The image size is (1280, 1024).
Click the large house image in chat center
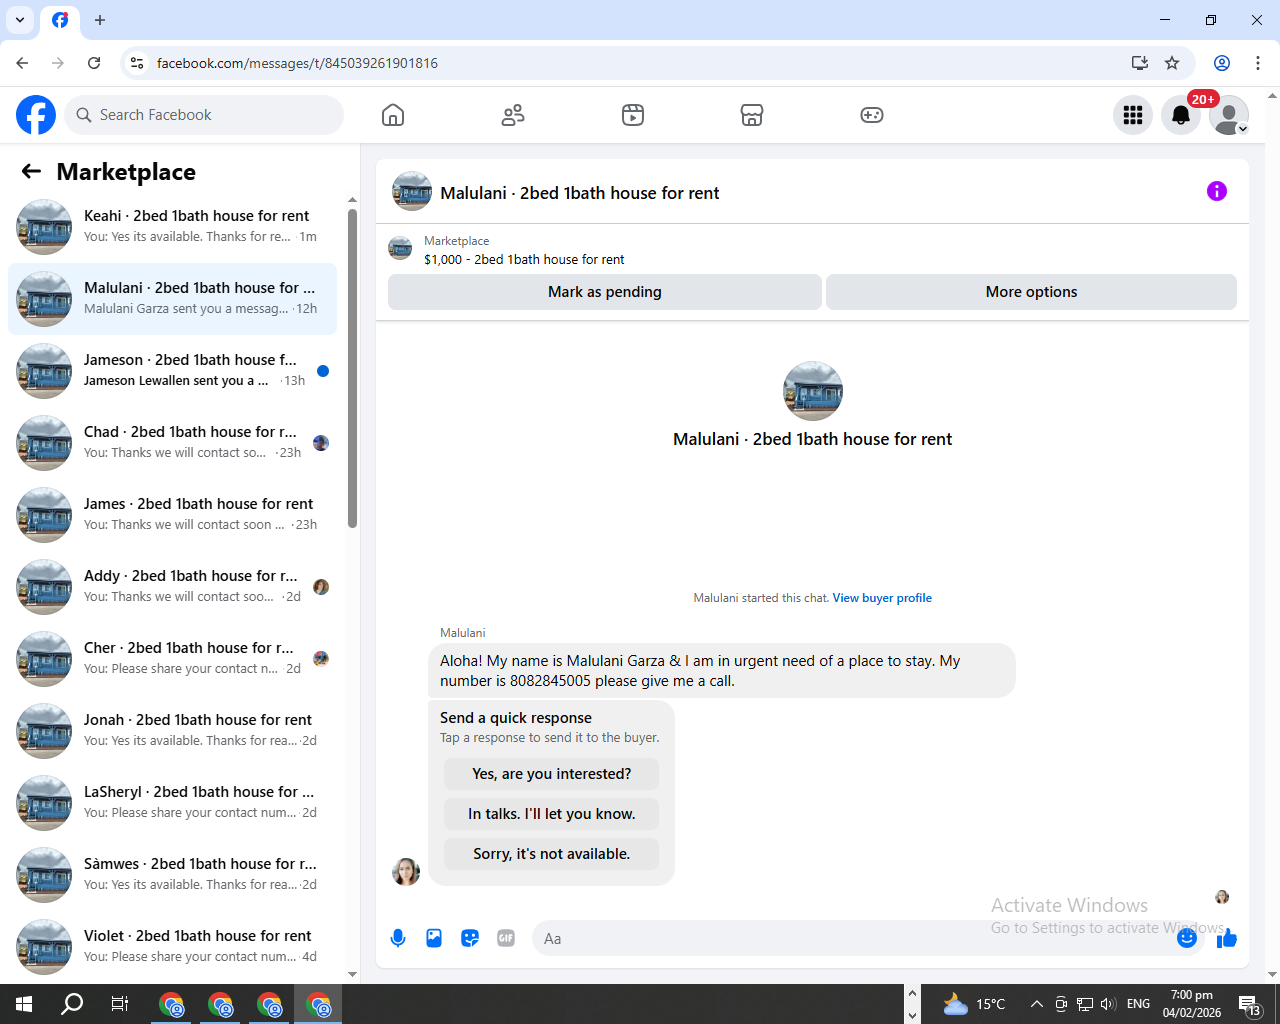click(x=813, y=391)
